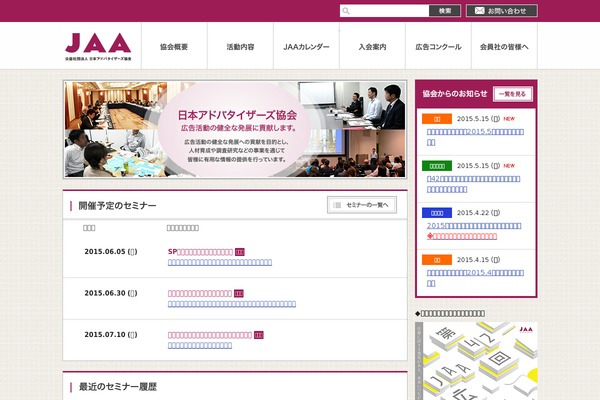Click the orange category tag dated 2015.4.15

(x=437, y=260)
